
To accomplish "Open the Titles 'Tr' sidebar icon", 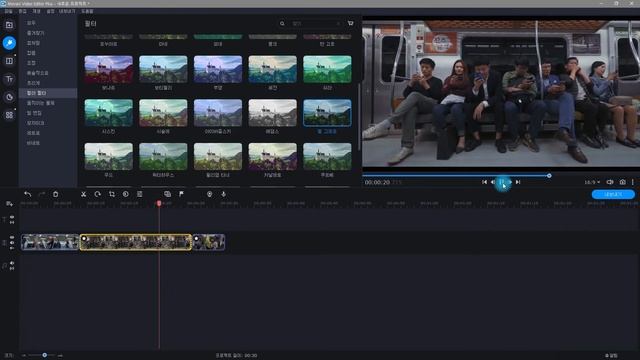I will [9, 79].
